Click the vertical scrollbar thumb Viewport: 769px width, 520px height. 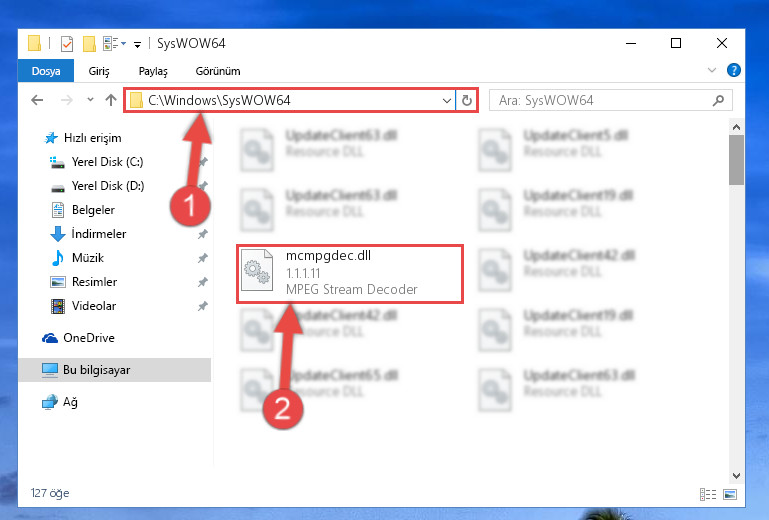(736, 160)
